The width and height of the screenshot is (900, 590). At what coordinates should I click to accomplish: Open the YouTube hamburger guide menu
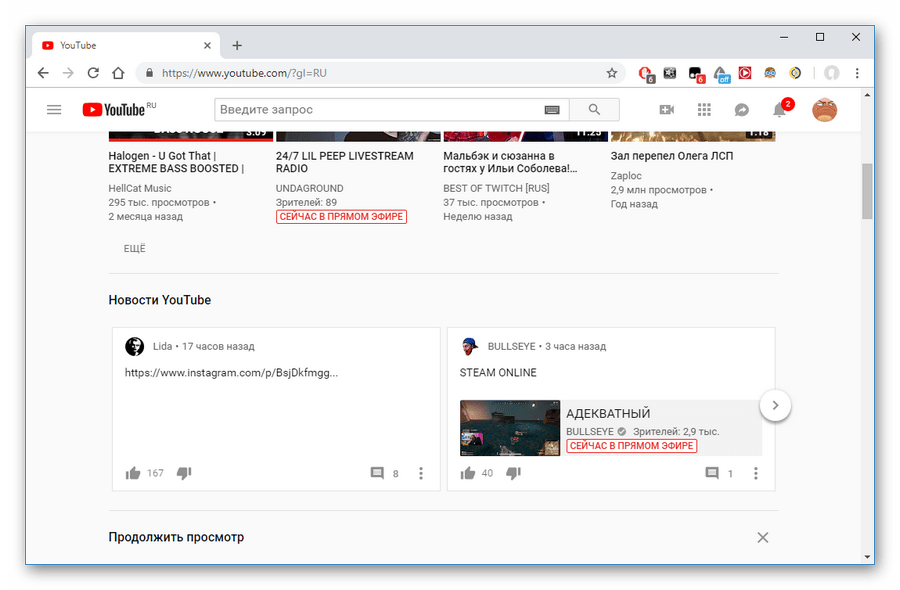54,110
